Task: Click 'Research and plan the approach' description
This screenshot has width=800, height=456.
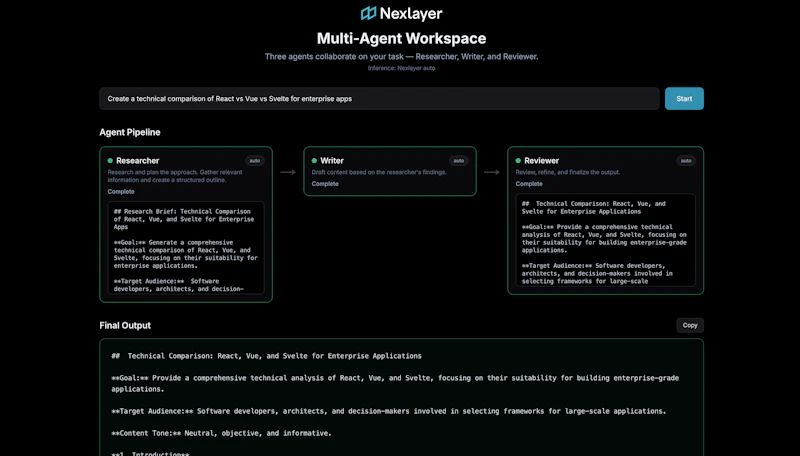Action: pyautogui.click(x=175, y=176)
